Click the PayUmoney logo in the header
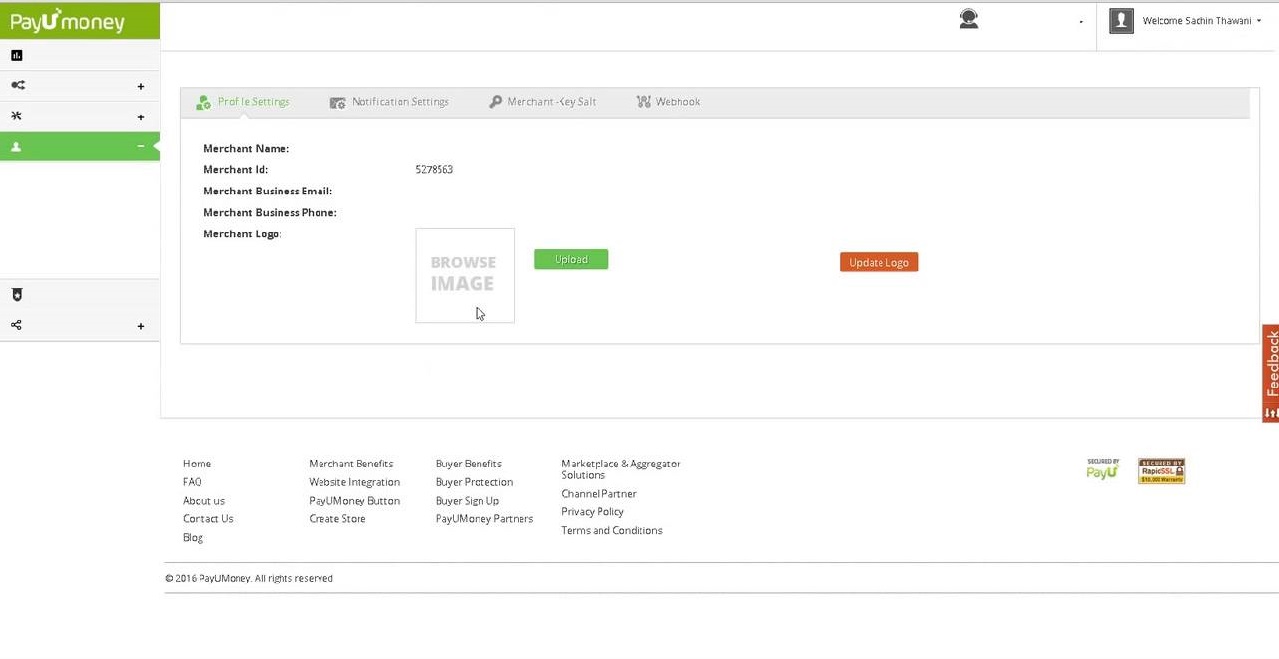The image size is (1279, 659). pos(68,21)
